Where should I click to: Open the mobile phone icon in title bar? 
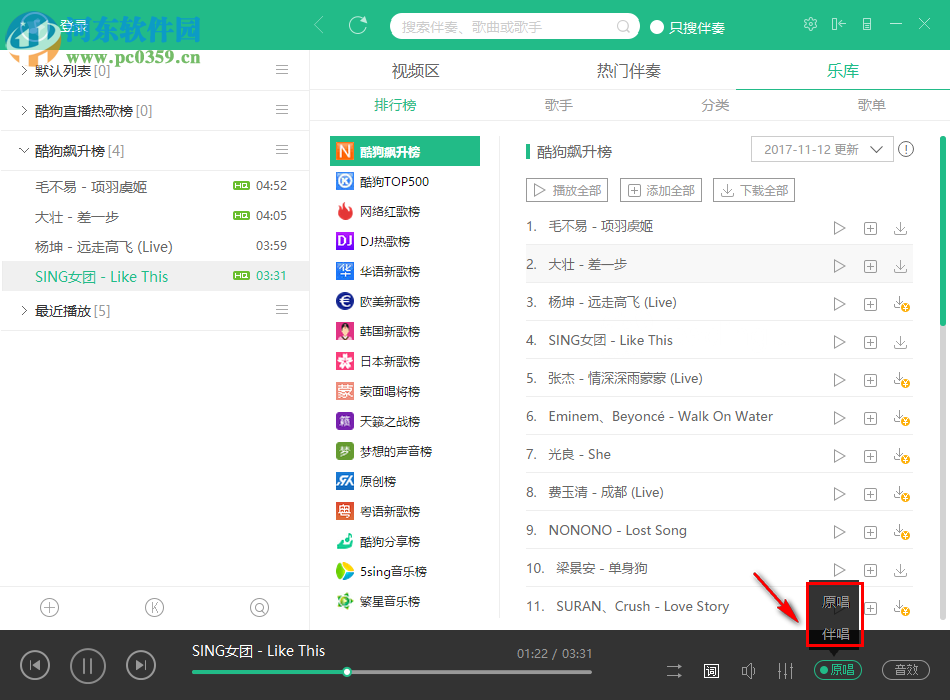pos(867,24)
